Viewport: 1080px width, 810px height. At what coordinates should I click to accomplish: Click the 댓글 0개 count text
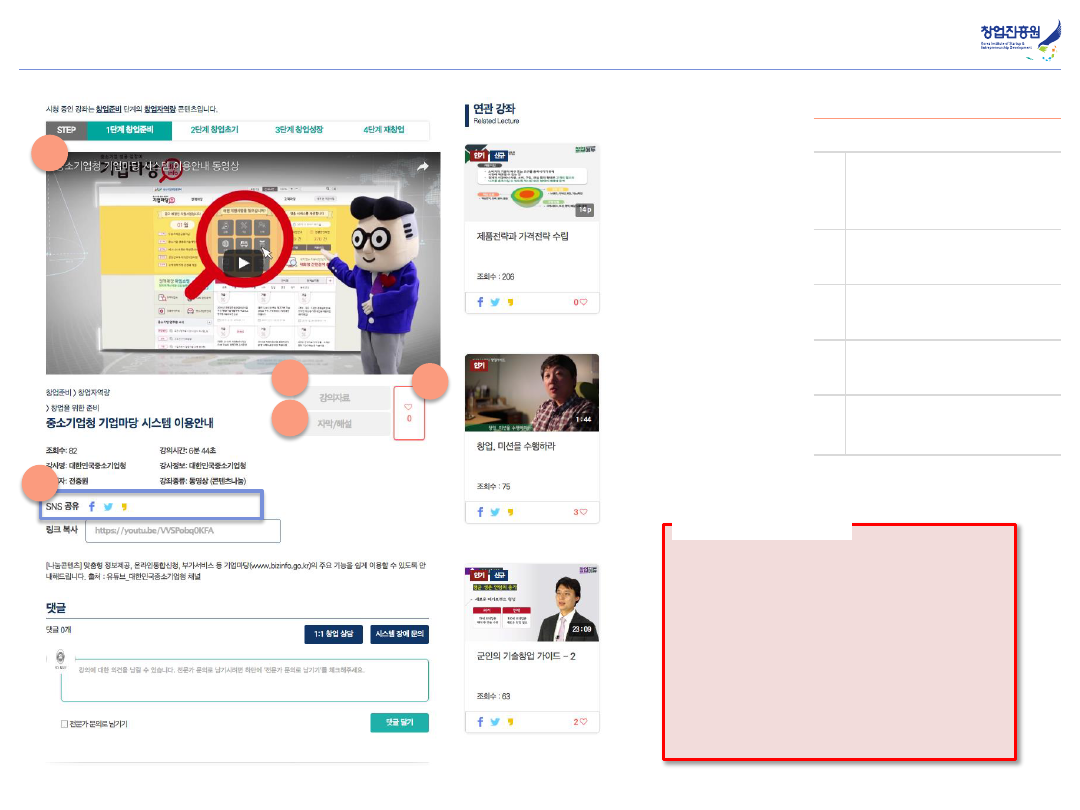59,630
